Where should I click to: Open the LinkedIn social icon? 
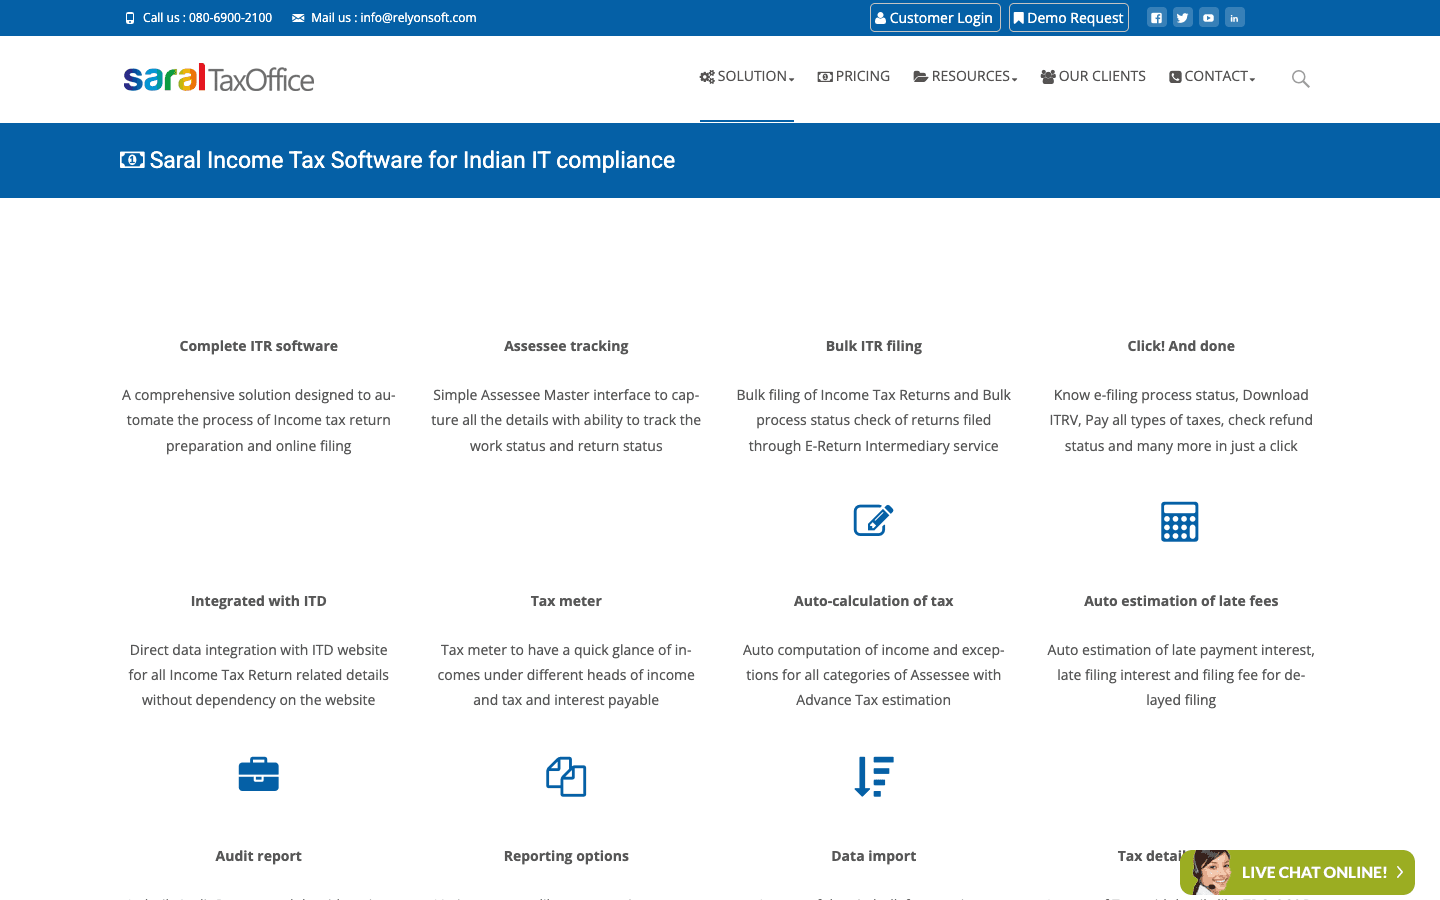pos(1234,17)
